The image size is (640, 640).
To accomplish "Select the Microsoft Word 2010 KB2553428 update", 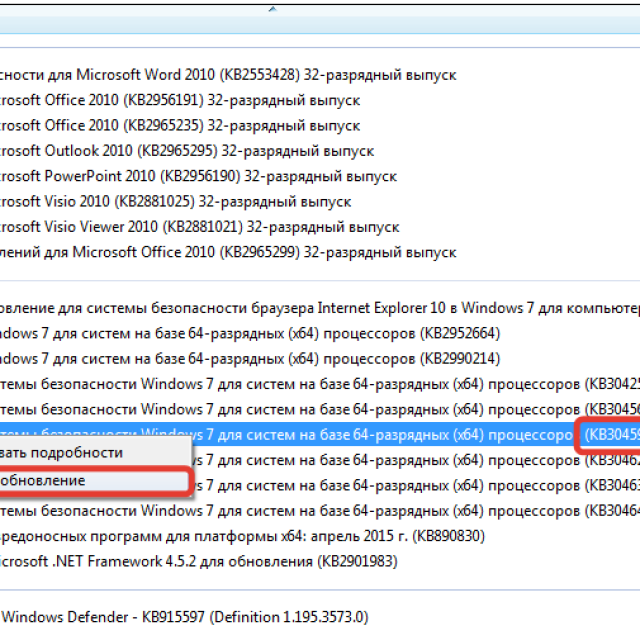I will (228, 75).
